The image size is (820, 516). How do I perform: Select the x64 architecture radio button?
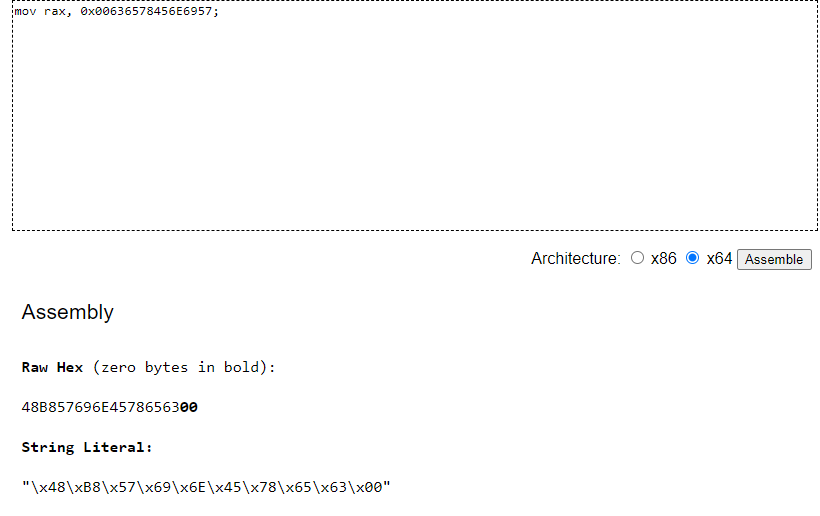pos(692,258)
